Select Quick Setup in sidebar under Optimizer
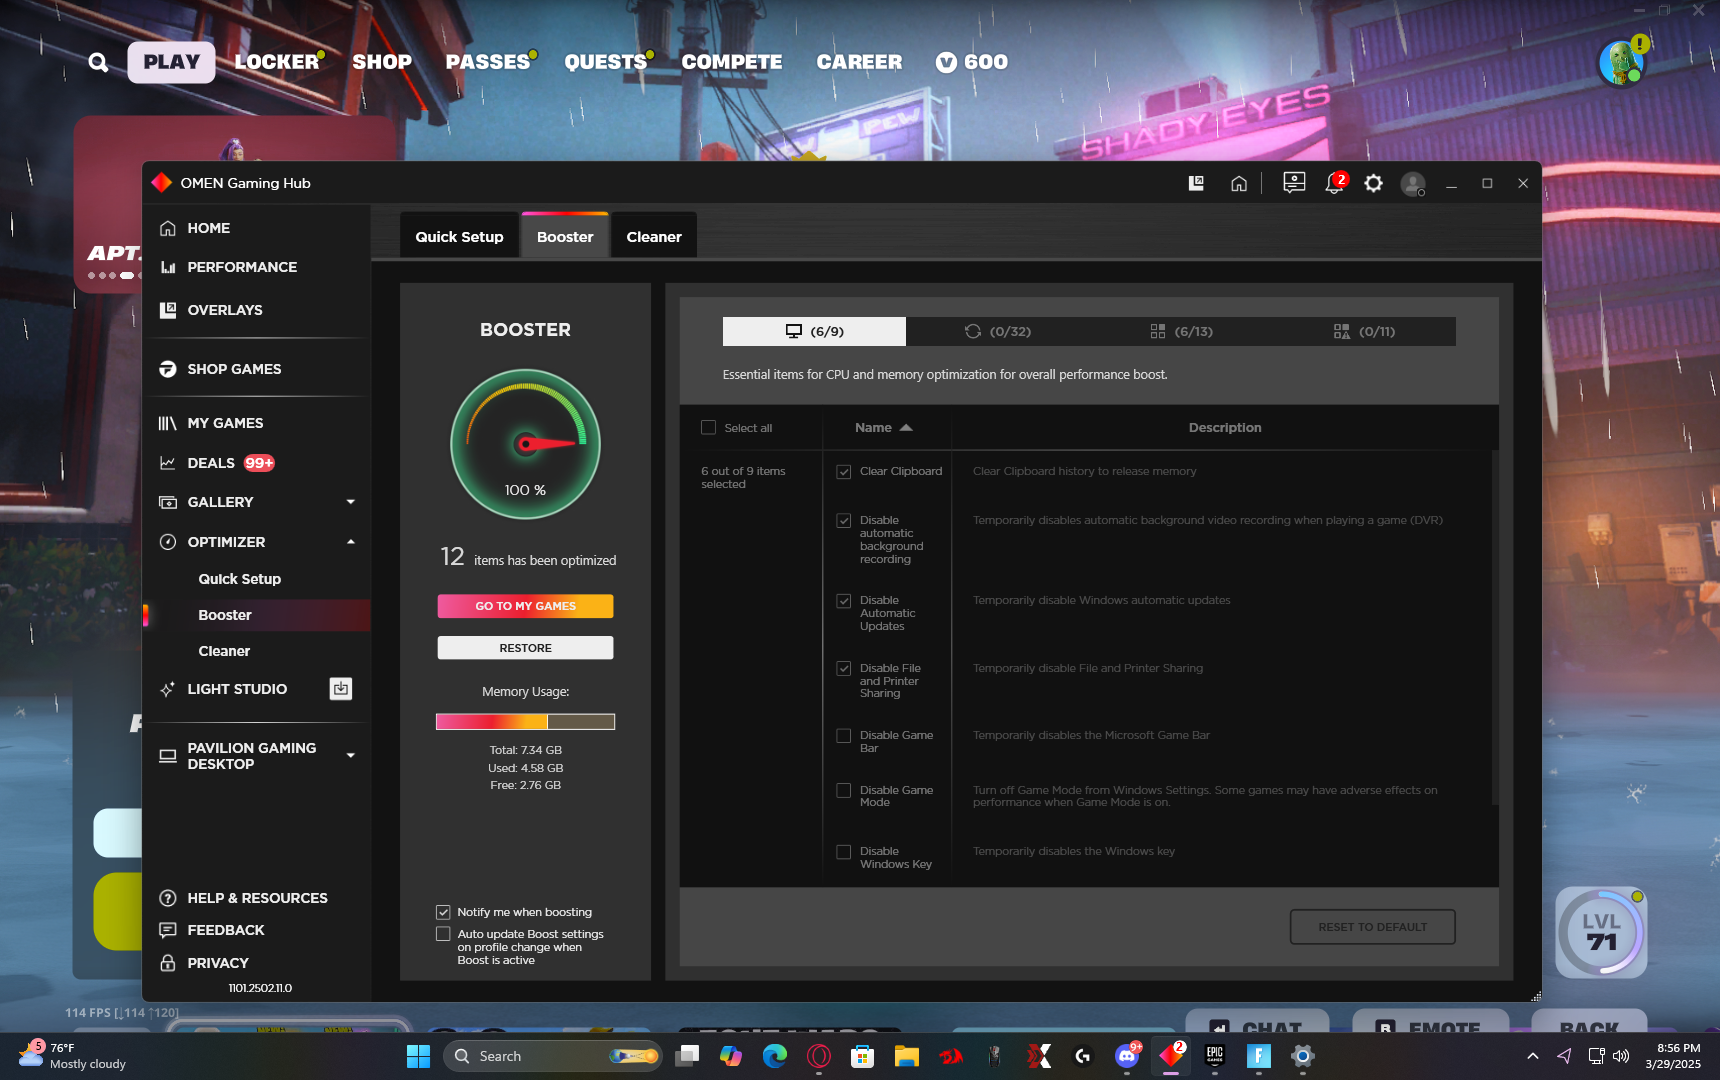The height and width of the screenshot is (1080, 1720). coord(239,579)
